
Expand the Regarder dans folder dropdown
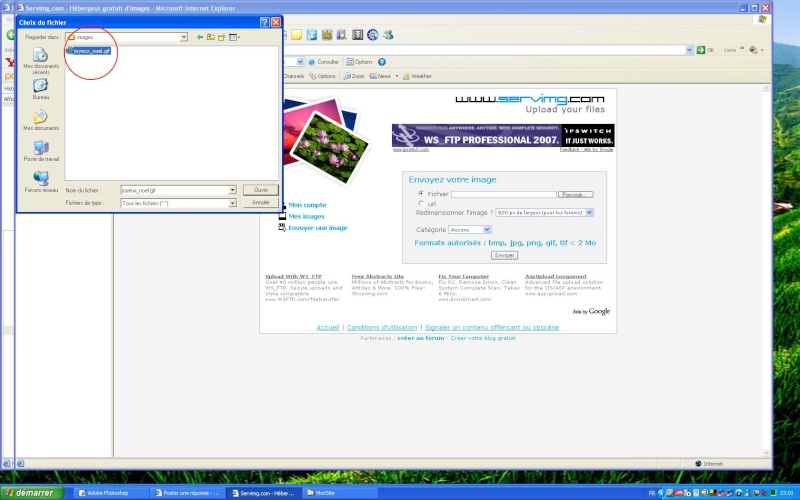click(x=184, y=37)
